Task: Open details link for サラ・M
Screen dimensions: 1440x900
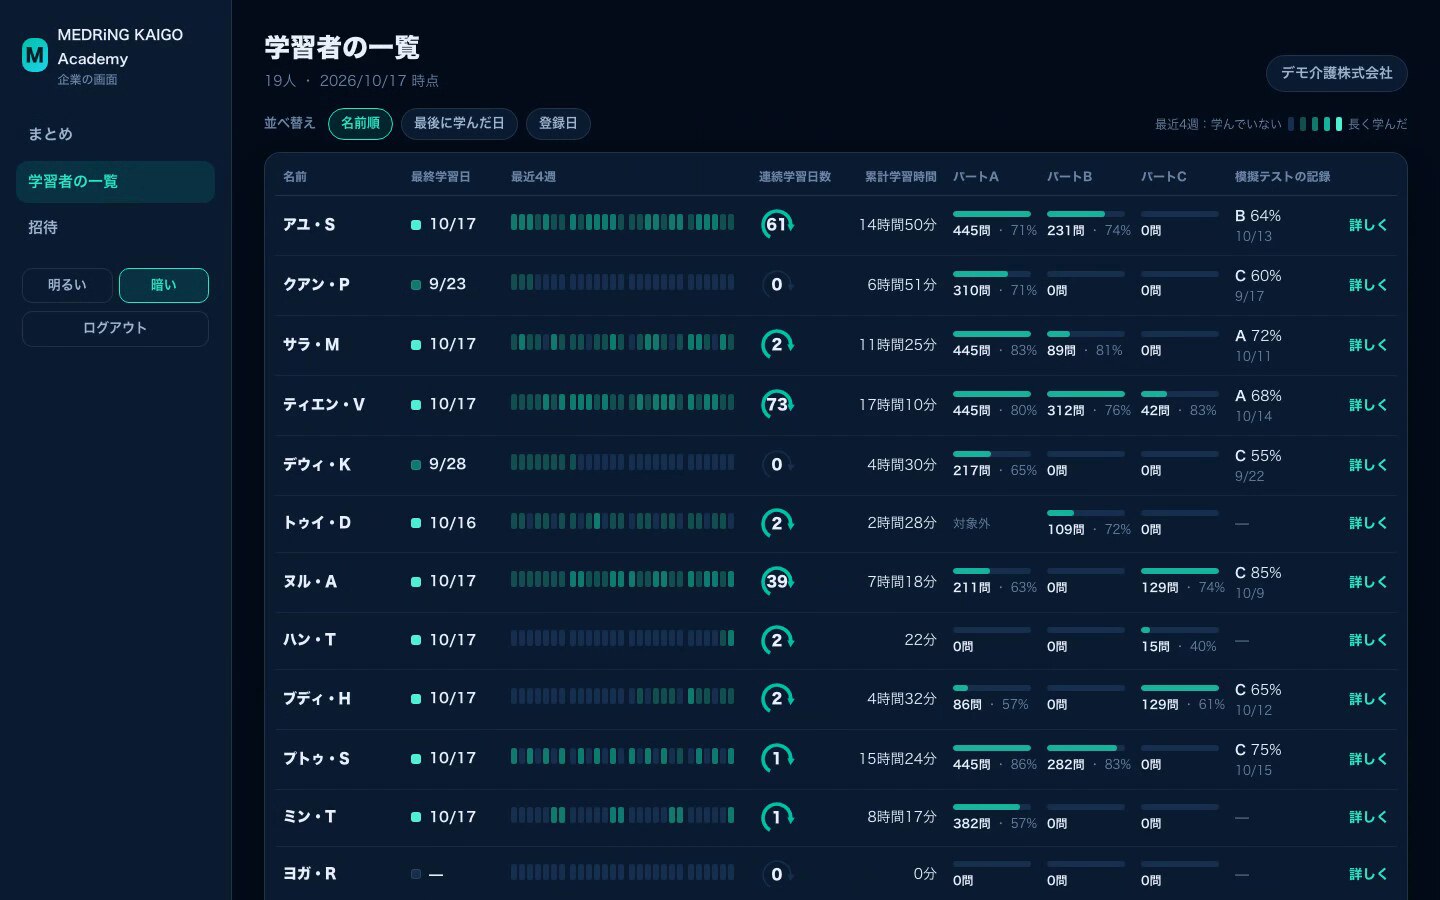Action: [x=1367, y=345]
